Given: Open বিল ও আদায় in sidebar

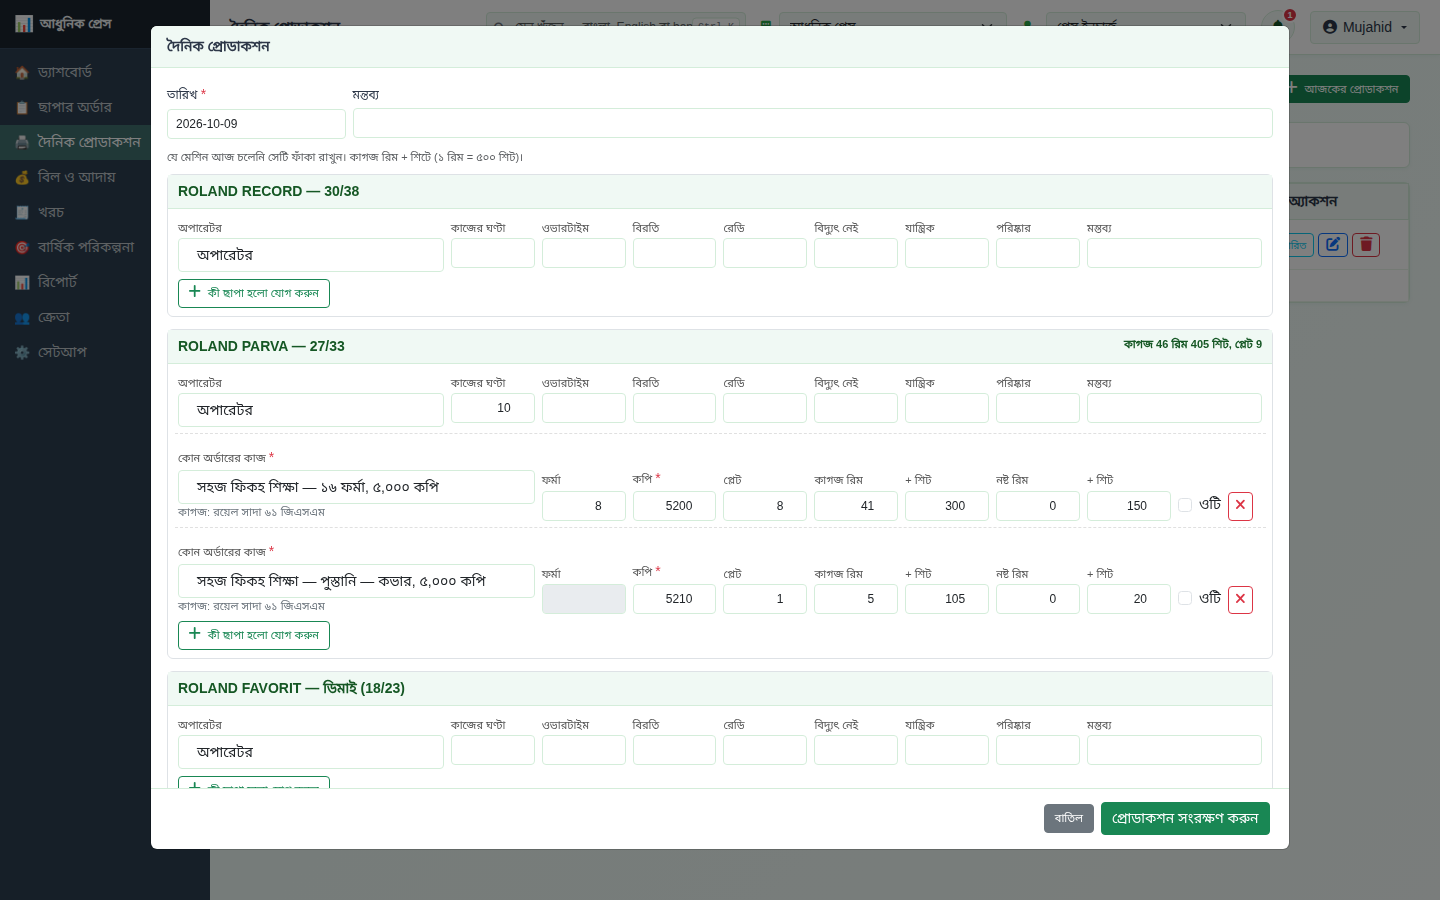Looking at the screenshot, I should tap(77, 177).
